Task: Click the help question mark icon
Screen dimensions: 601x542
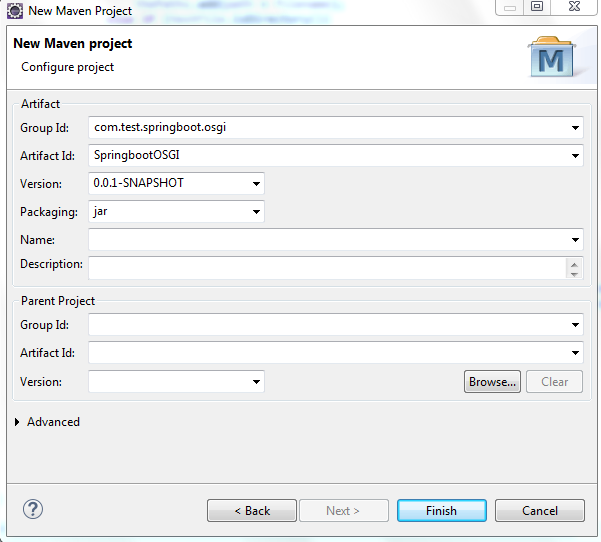Action: coord(33,509)
